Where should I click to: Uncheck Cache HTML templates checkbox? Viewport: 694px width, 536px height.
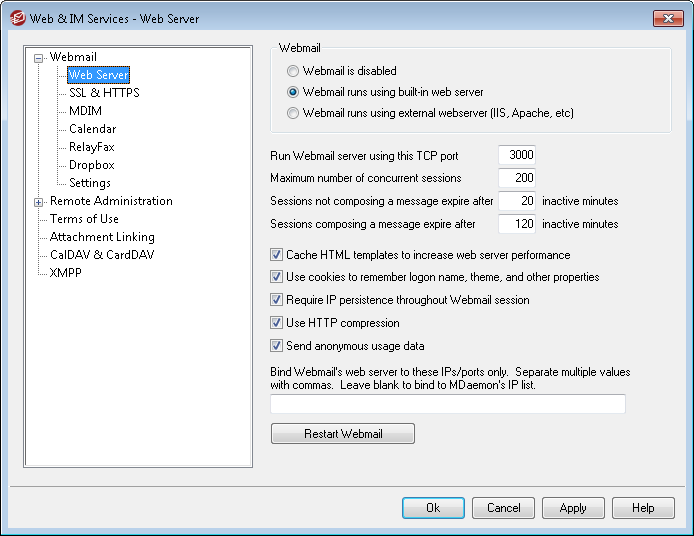point(276,255)
